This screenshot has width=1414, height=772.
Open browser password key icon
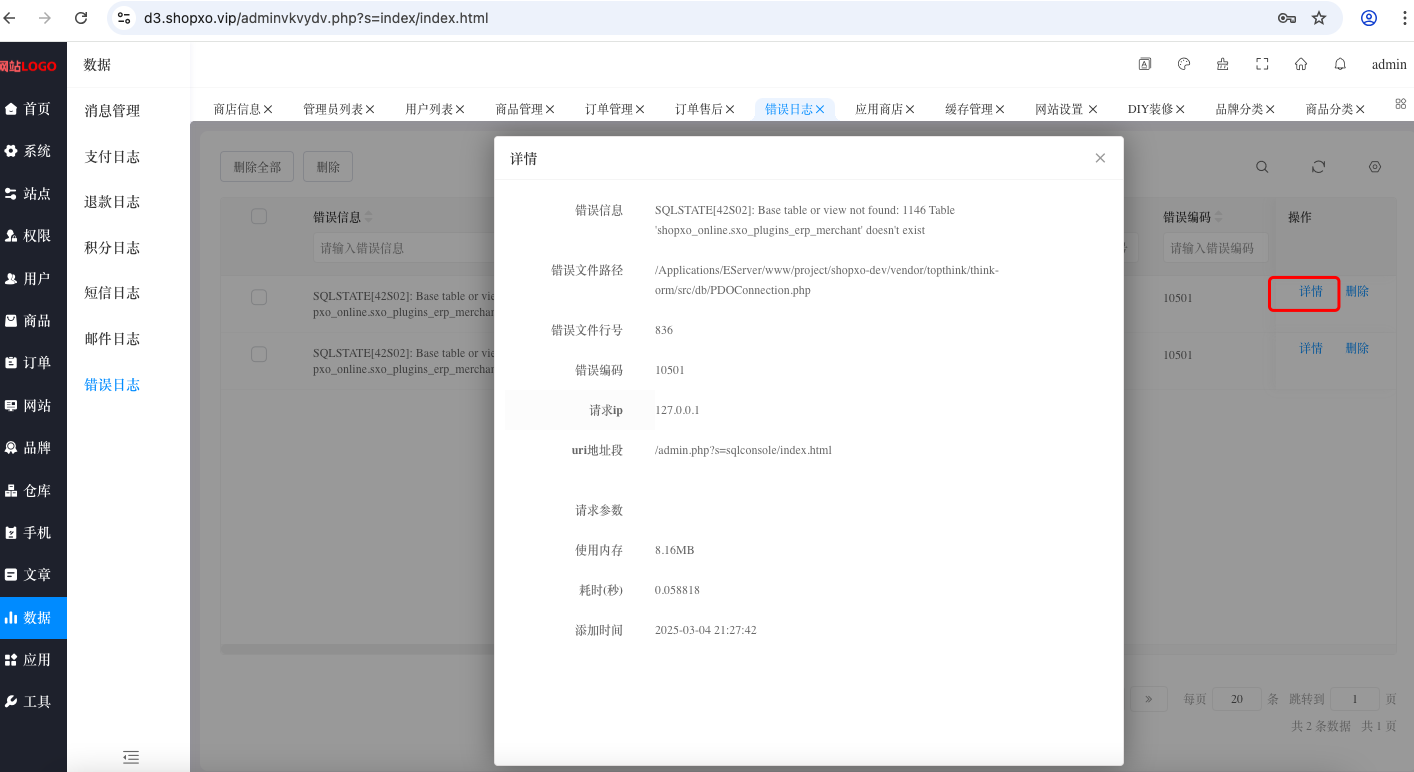click(1287, 18)
